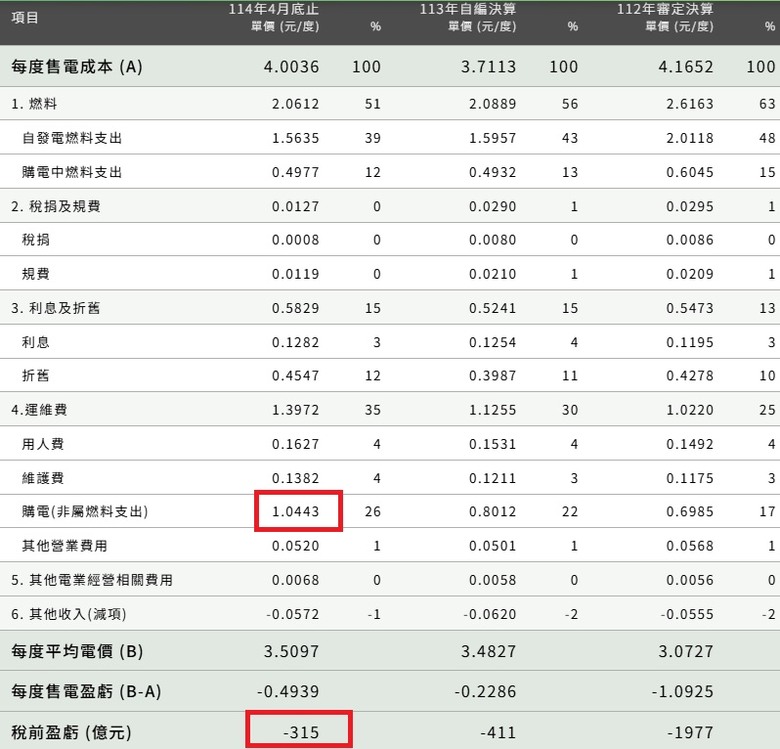Select value 0.0127
The width and height of the screenshot is (780, 749).
click(x=295, y=206)
